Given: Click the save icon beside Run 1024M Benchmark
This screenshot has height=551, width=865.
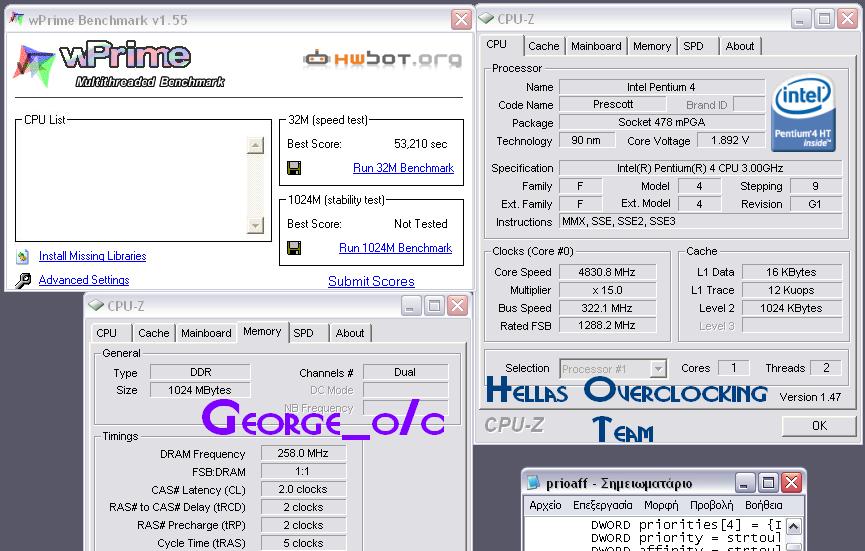Looking at the screenshot, I should coord(294,248).
